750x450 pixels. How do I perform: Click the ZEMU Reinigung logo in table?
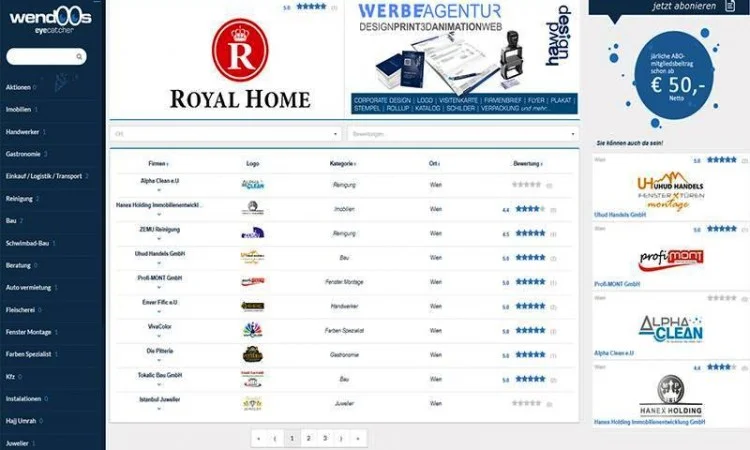[253, 233]
